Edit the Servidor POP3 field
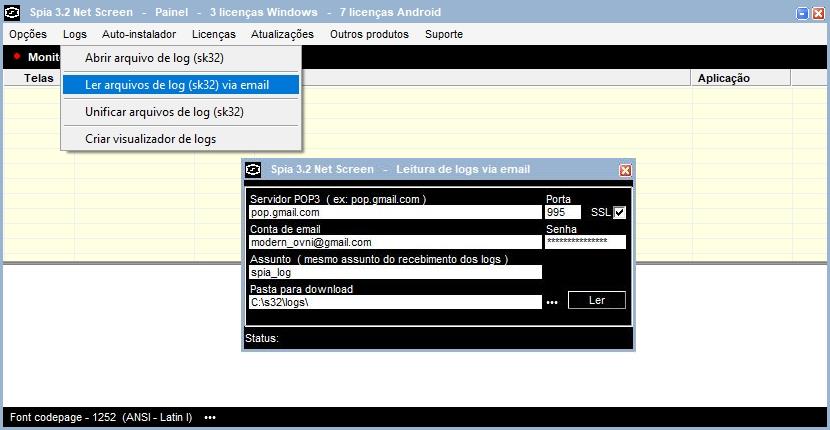The image size is (830, 430). tap(395, 212)
